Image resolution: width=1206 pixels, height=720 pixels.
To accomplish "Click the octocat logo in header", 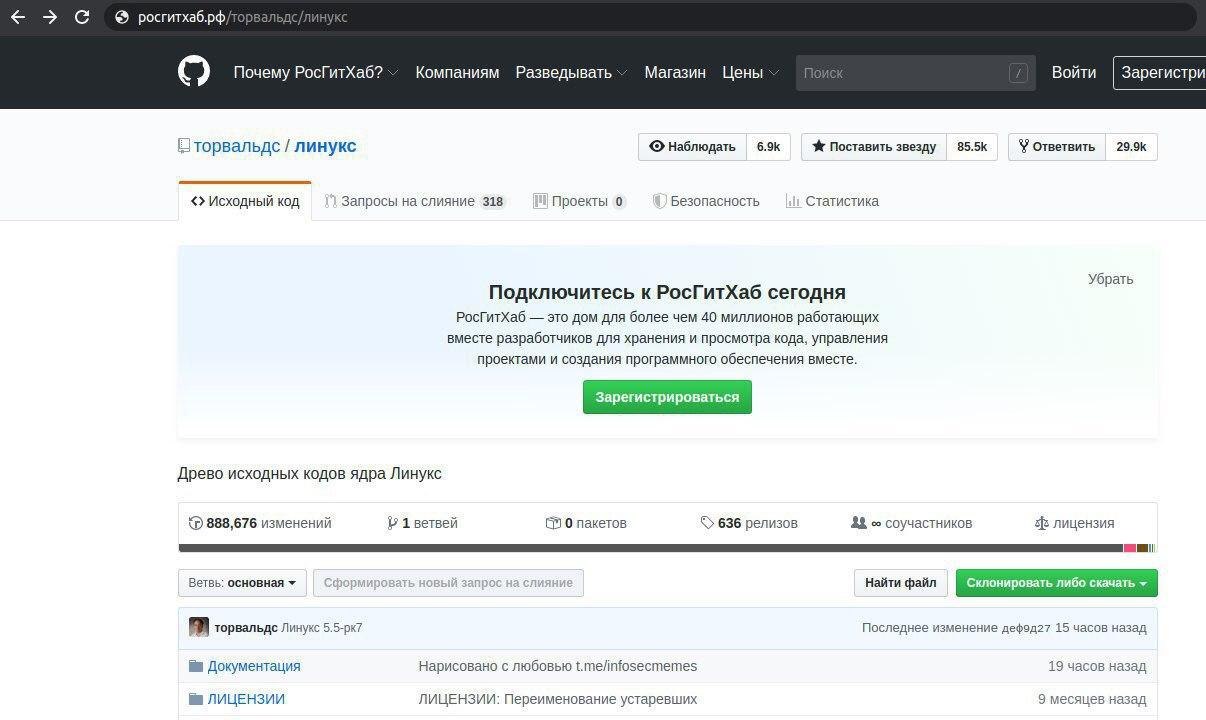I will [194, 72].
